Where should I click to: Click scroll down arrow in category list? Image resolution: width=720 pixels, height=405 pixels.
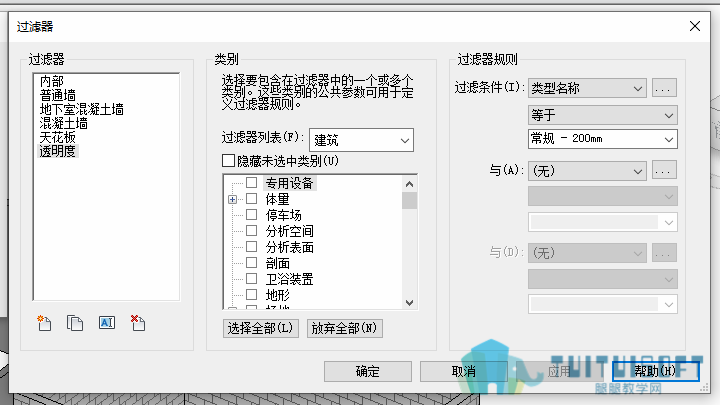point(409,303)
